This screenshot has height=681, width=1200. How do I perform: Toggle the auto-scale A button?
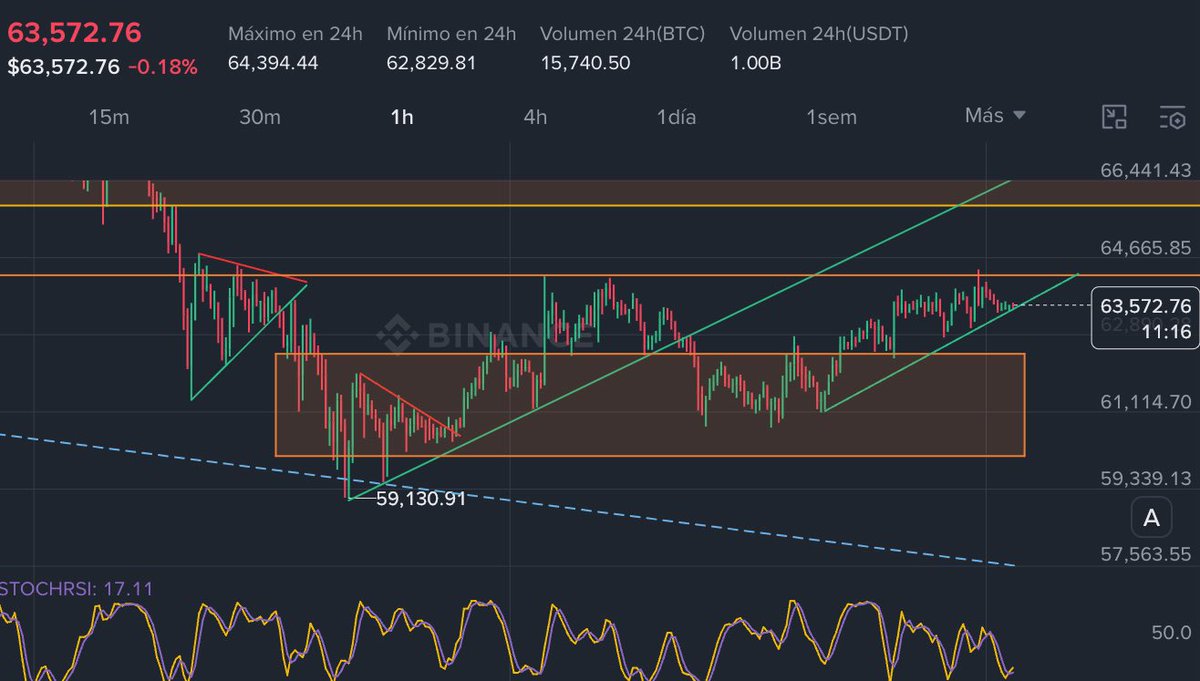point(1151,518)
